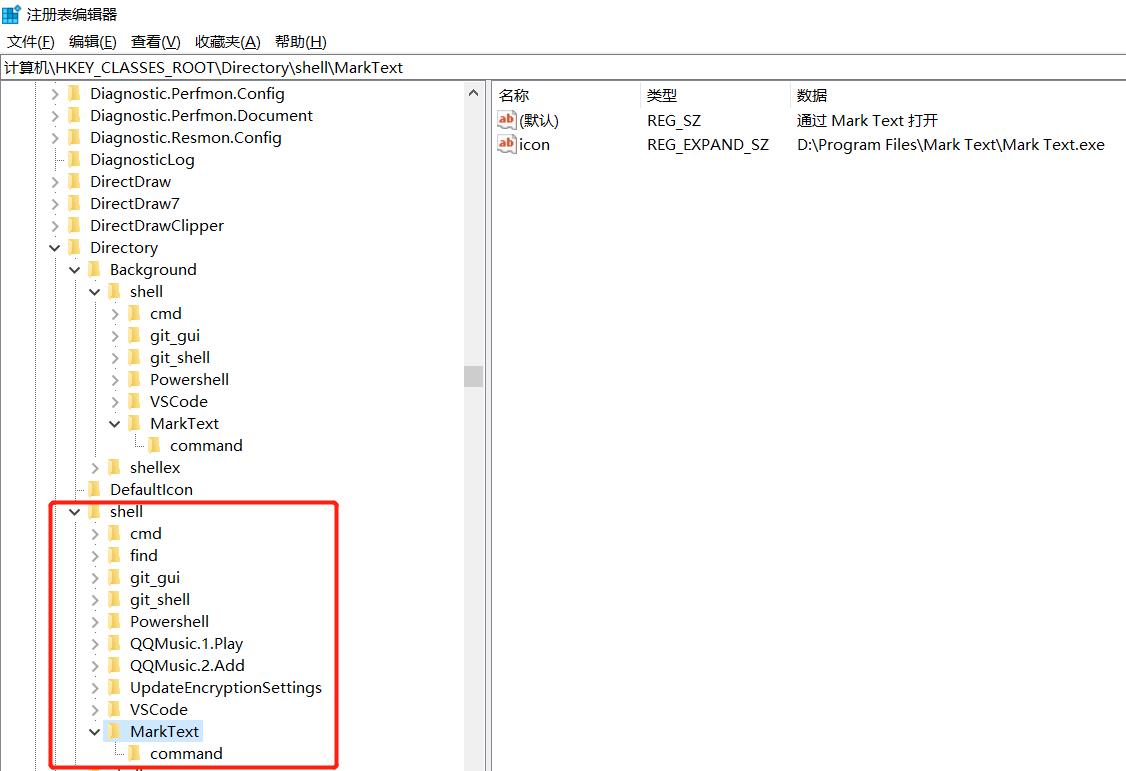Click the Diagnostic.Perfmon.Document folder icon
The height and width of the screenshot is (771, 1126).
[74, 116]
